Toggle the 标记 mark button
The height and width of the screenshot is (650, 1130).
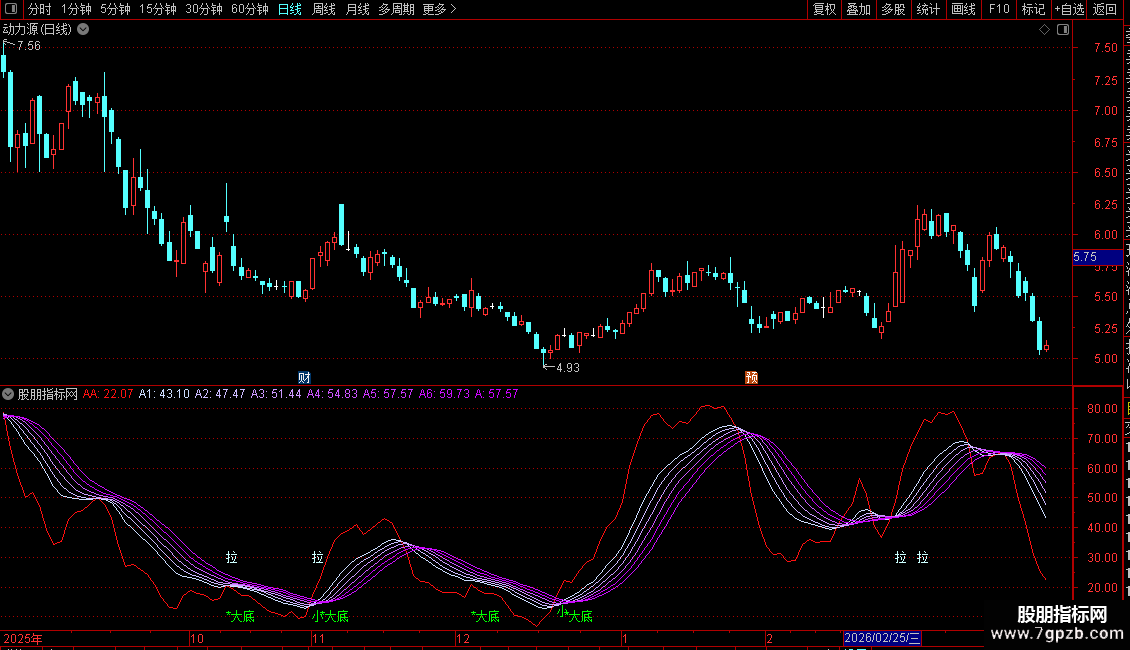coord(1032,10)
